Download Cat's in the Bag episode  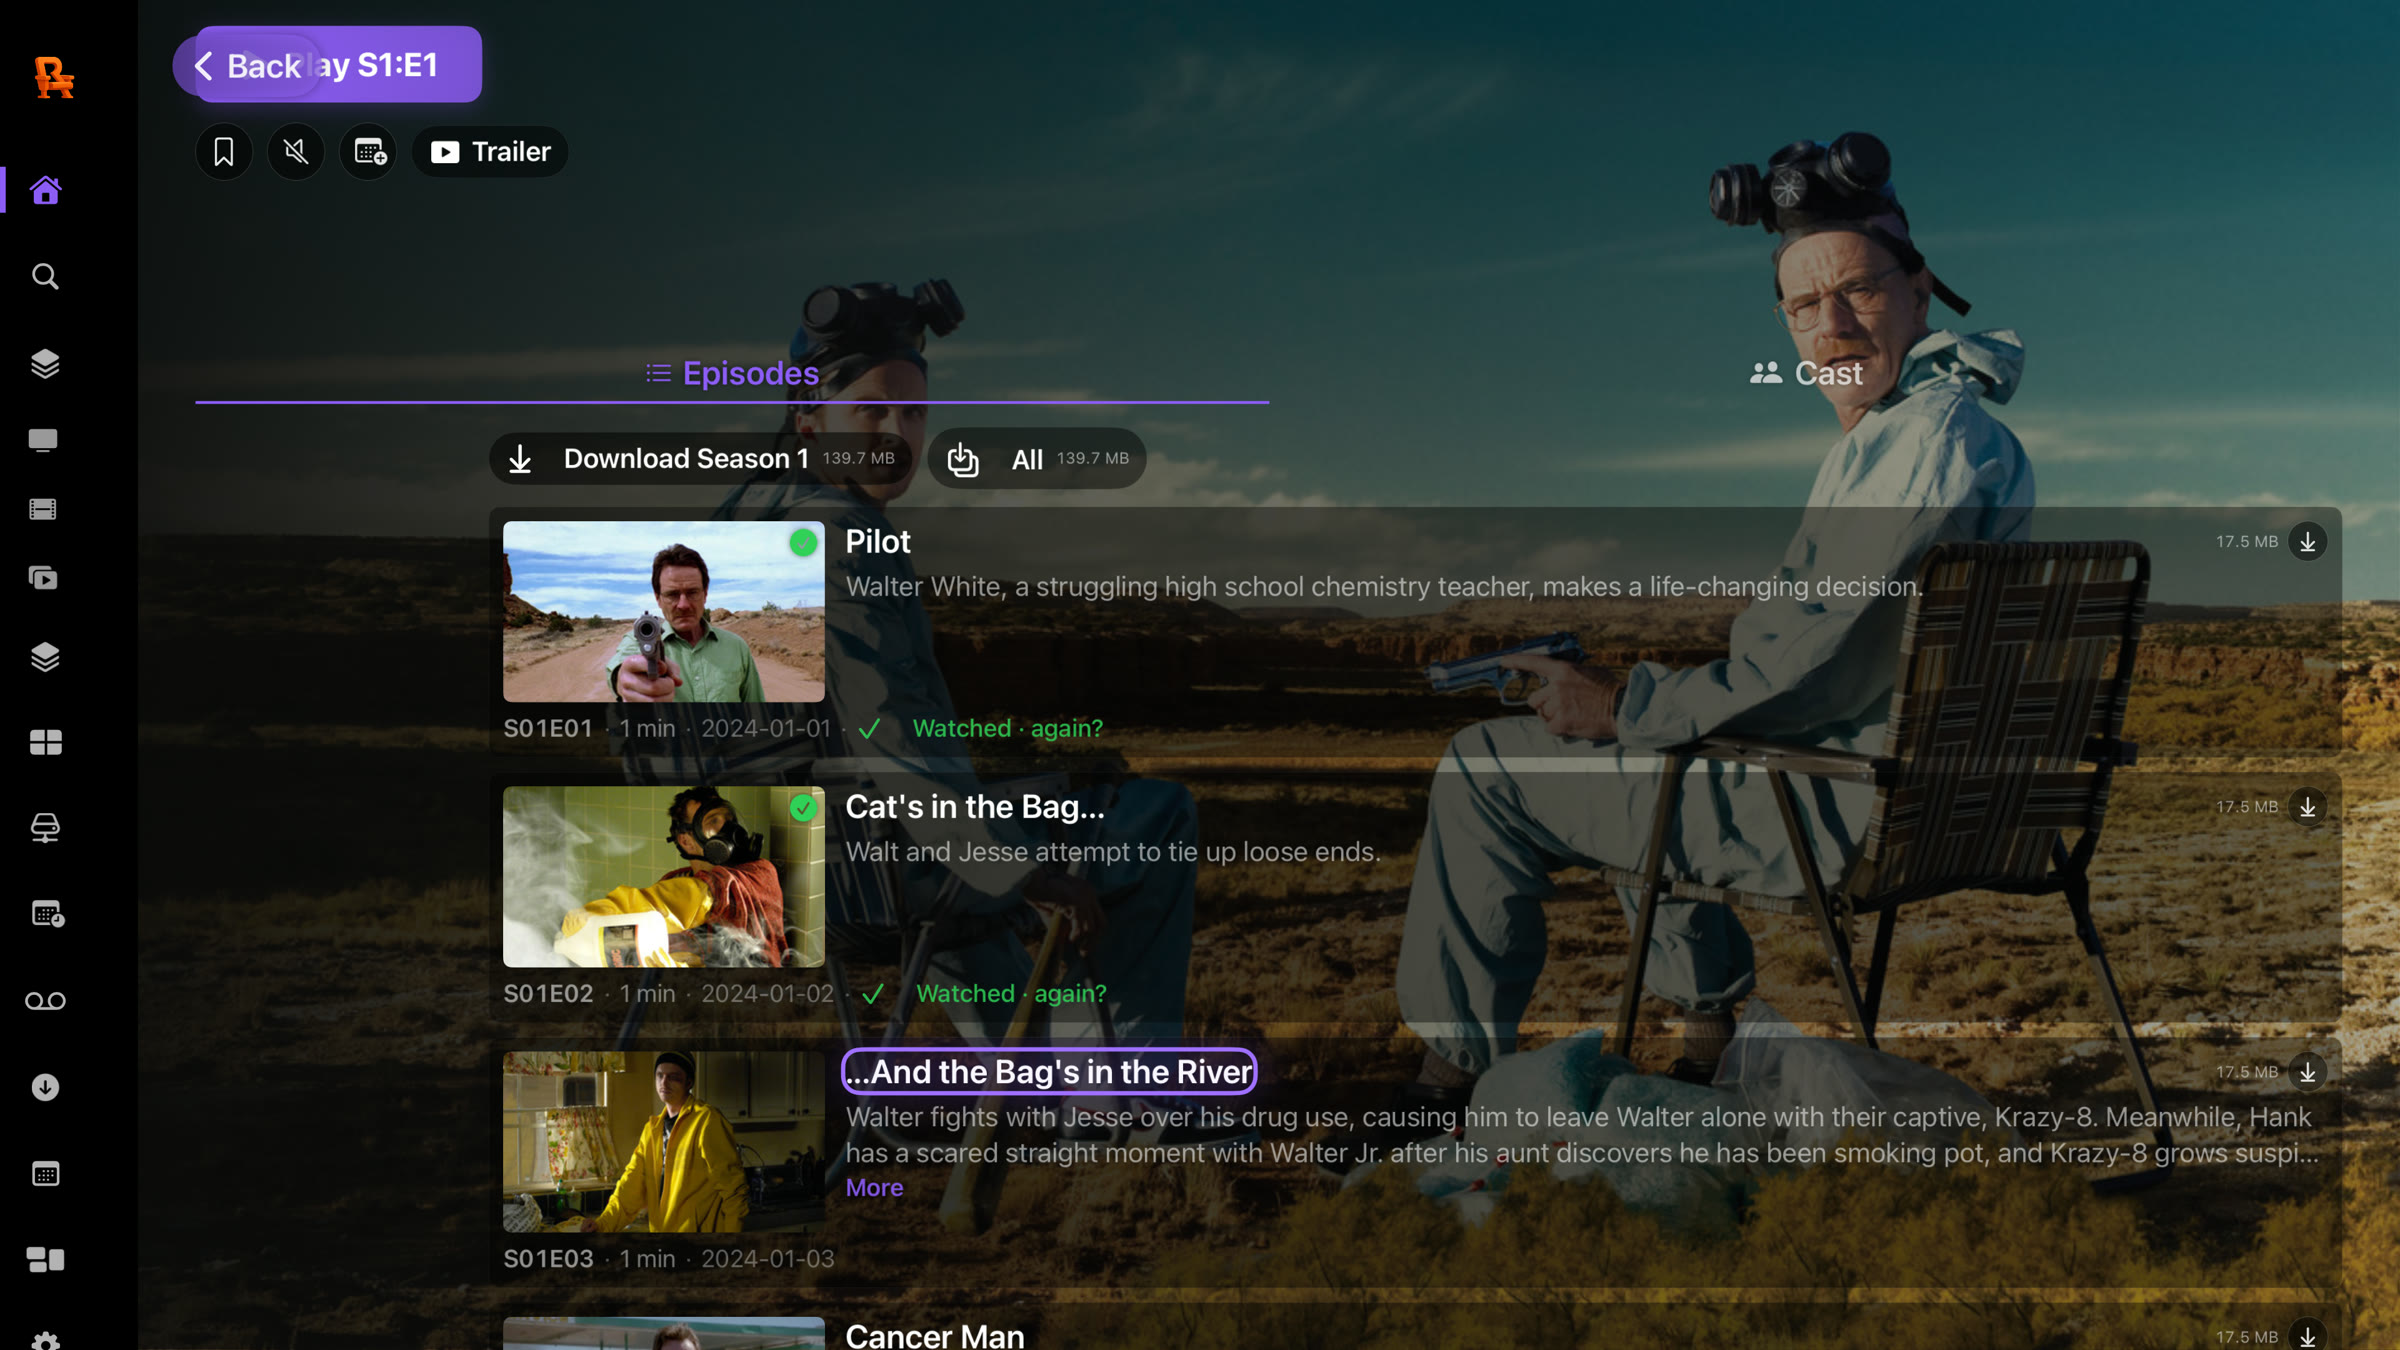(x=2307, y=807)
